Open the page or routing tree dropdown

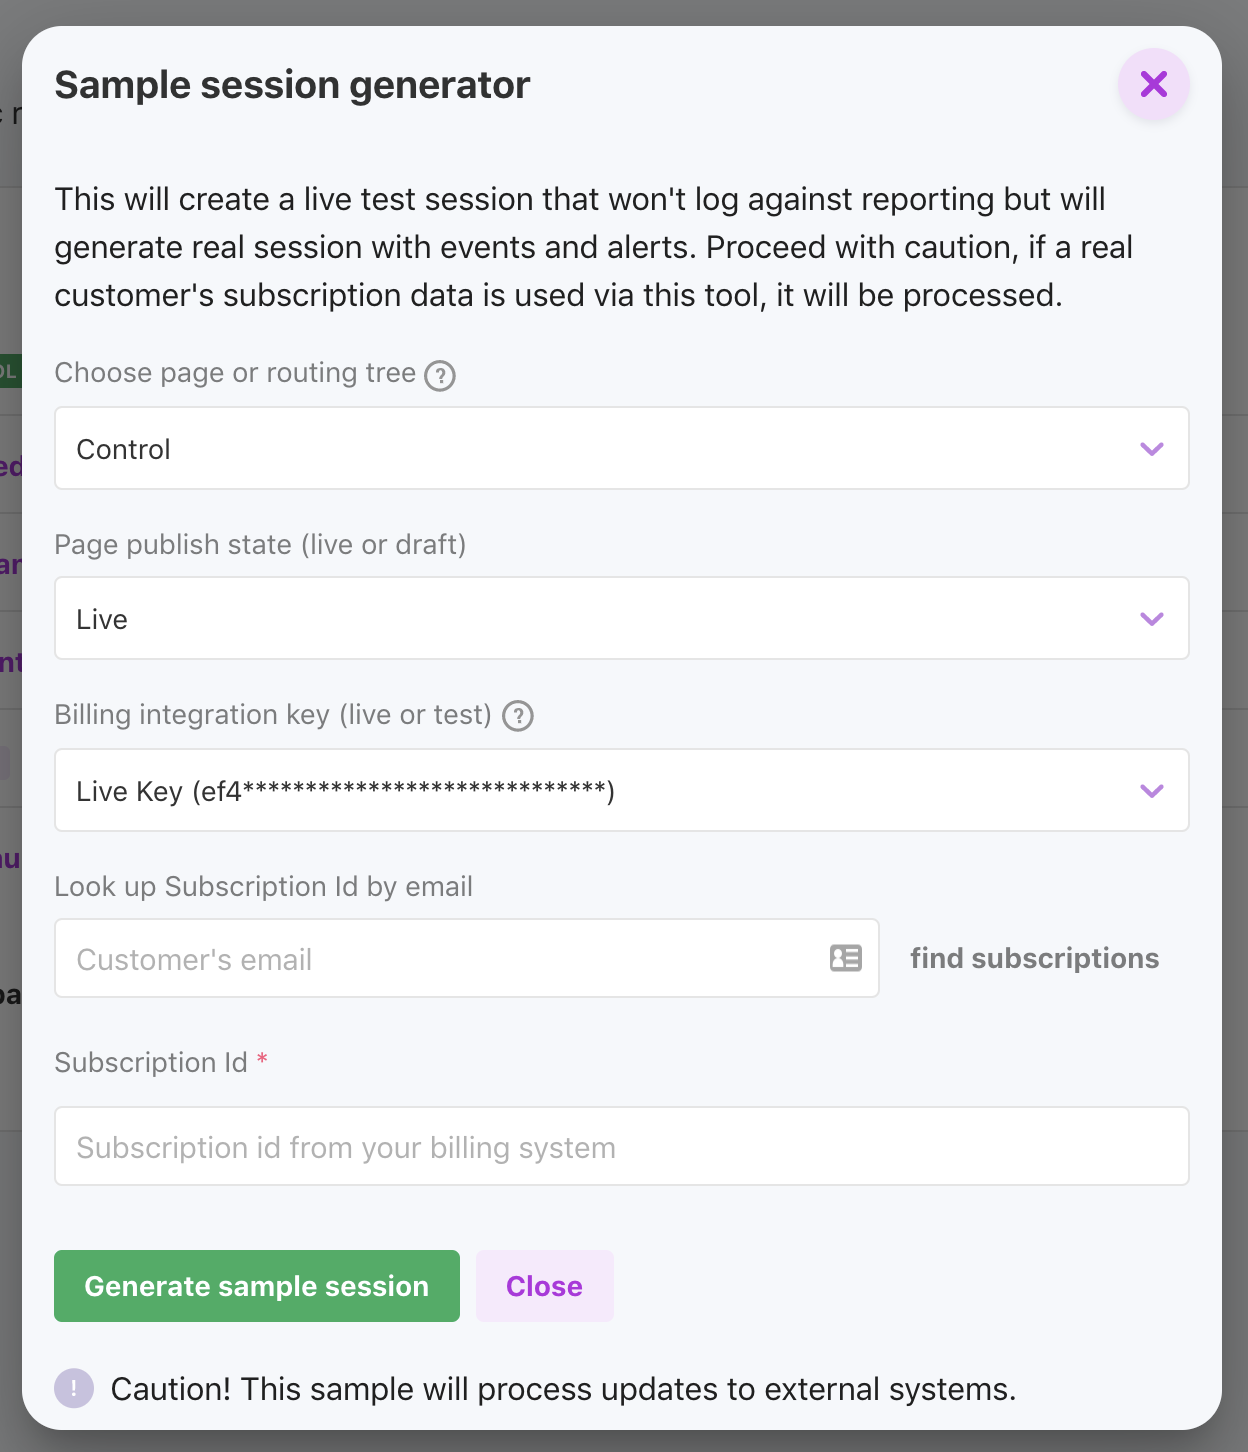[x=600, y=449]
